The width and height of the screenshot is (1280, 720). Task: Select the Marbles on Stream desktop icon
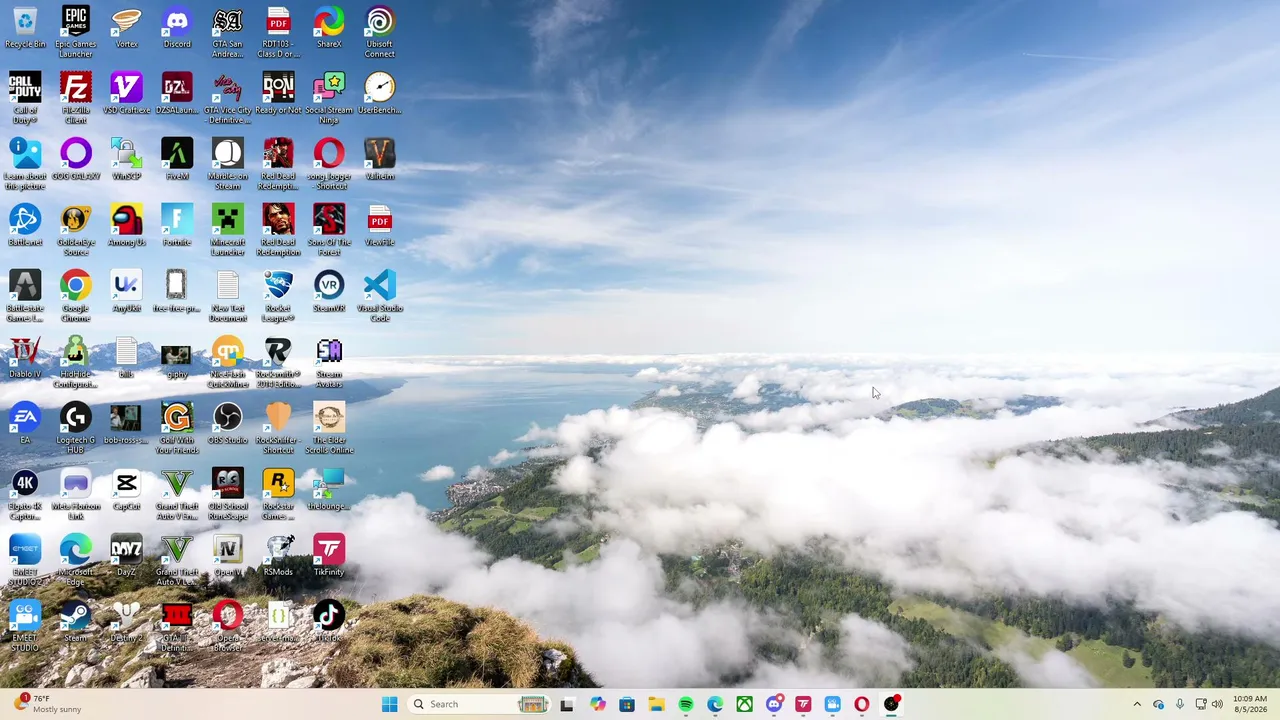(x=228, y=164)
